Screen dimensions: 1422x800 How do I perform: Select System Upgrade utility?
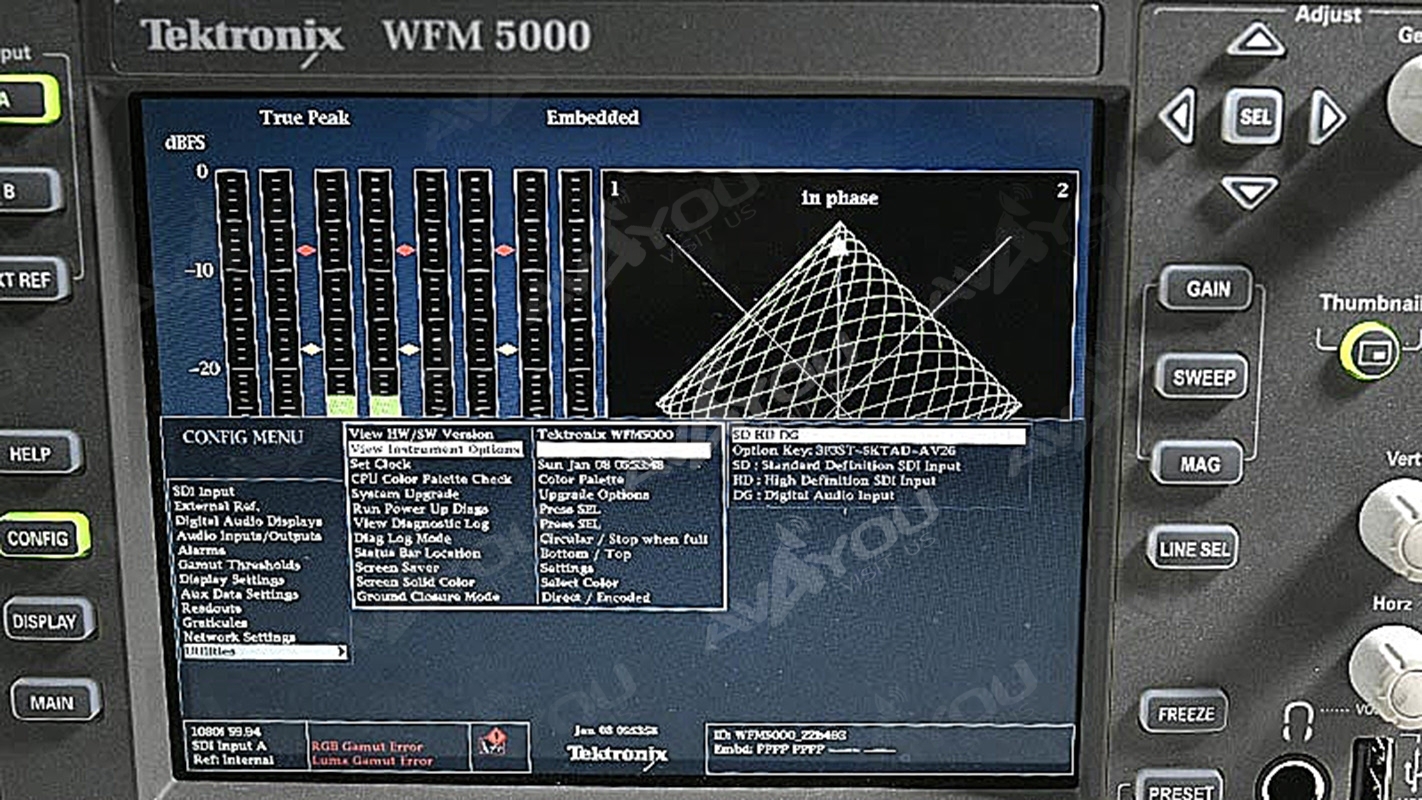tap(406, 494)
